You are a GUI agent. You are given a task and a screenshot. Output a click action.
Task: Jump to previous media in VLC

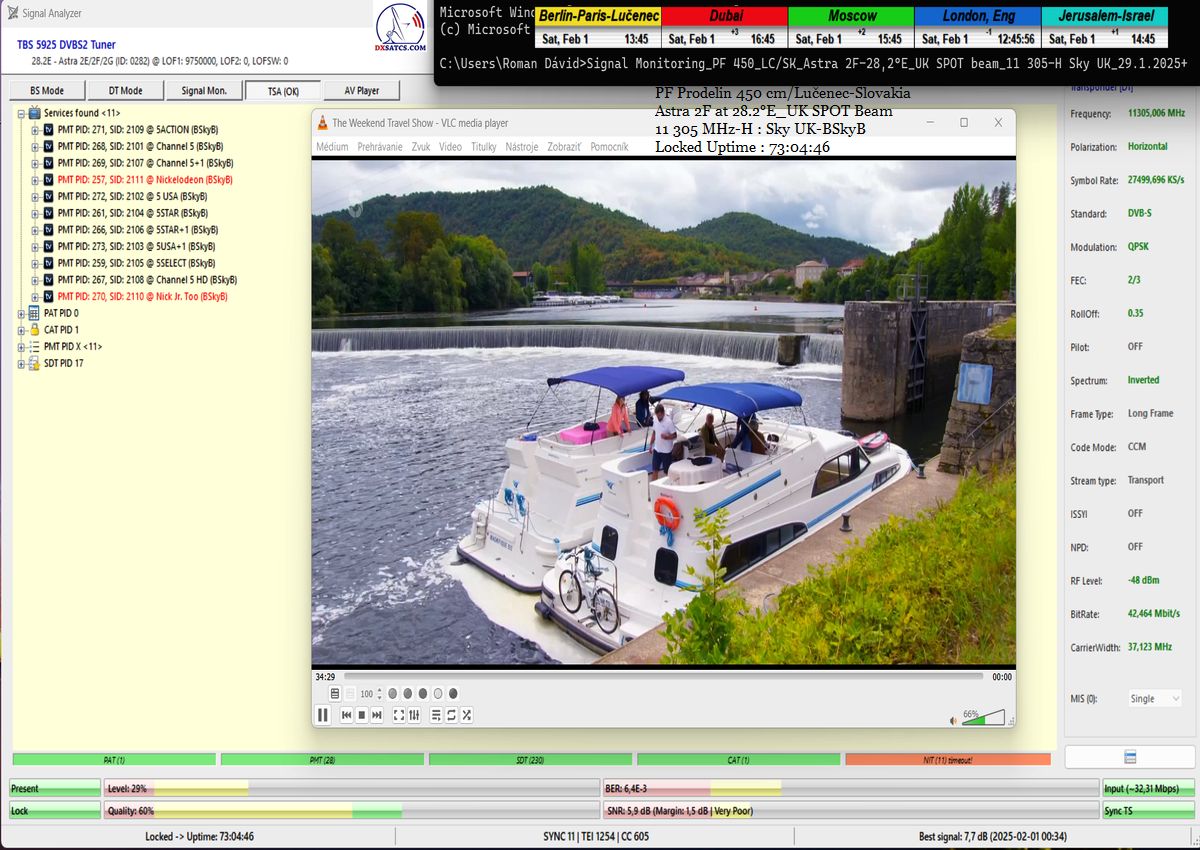tap(347, 715)
